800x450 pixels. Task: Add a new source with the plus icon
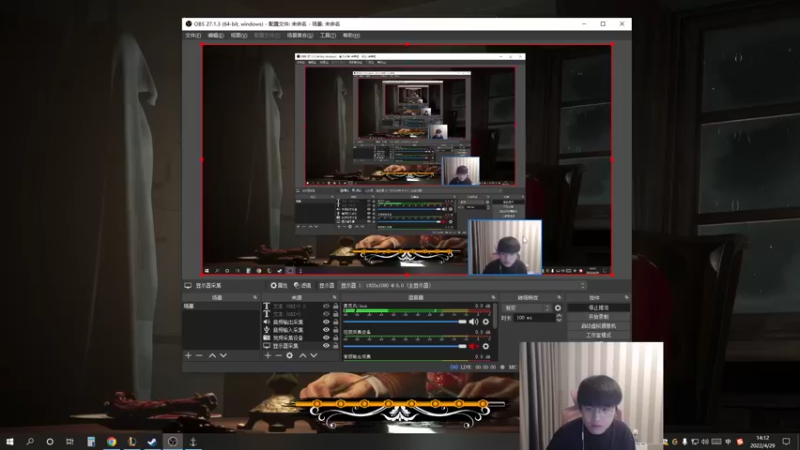(x=268, y=356)
